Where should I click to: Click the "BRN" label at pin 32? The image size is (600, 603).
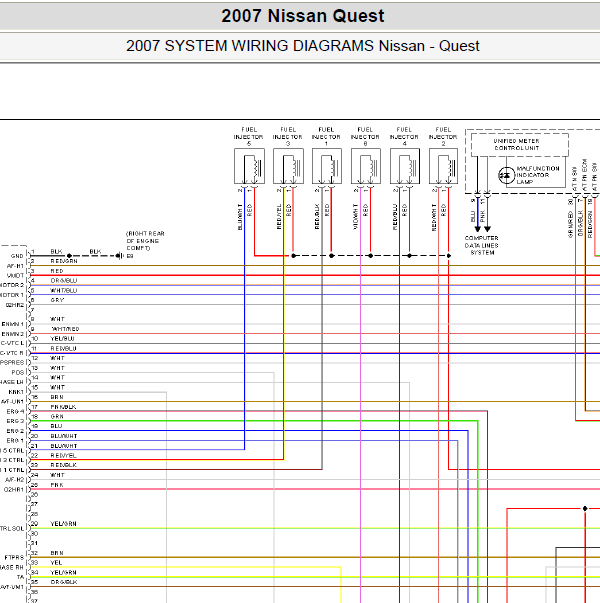coord(57,553)
